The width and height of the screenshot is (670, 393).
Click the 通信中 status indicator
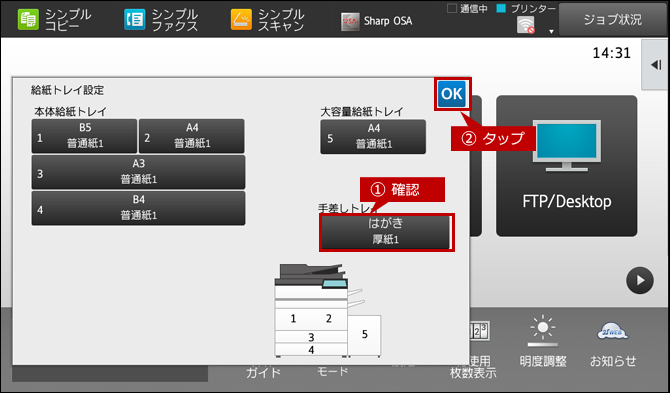tap(467, 9)
